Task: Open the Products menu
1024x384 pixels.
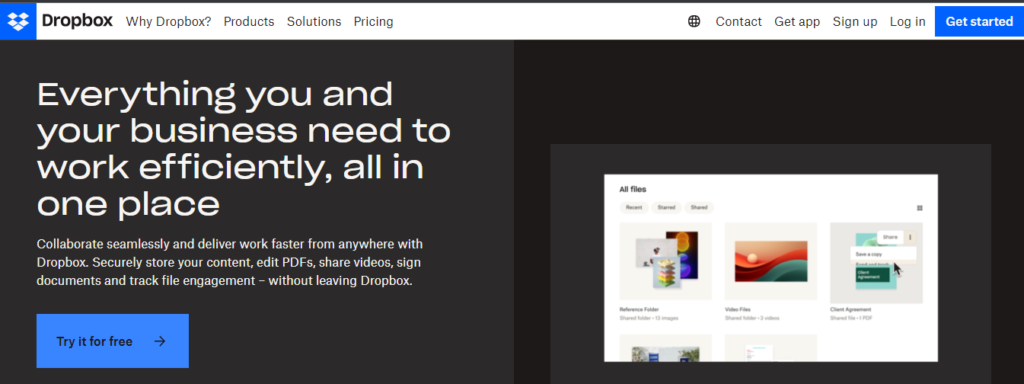Action: coord(249,22)
